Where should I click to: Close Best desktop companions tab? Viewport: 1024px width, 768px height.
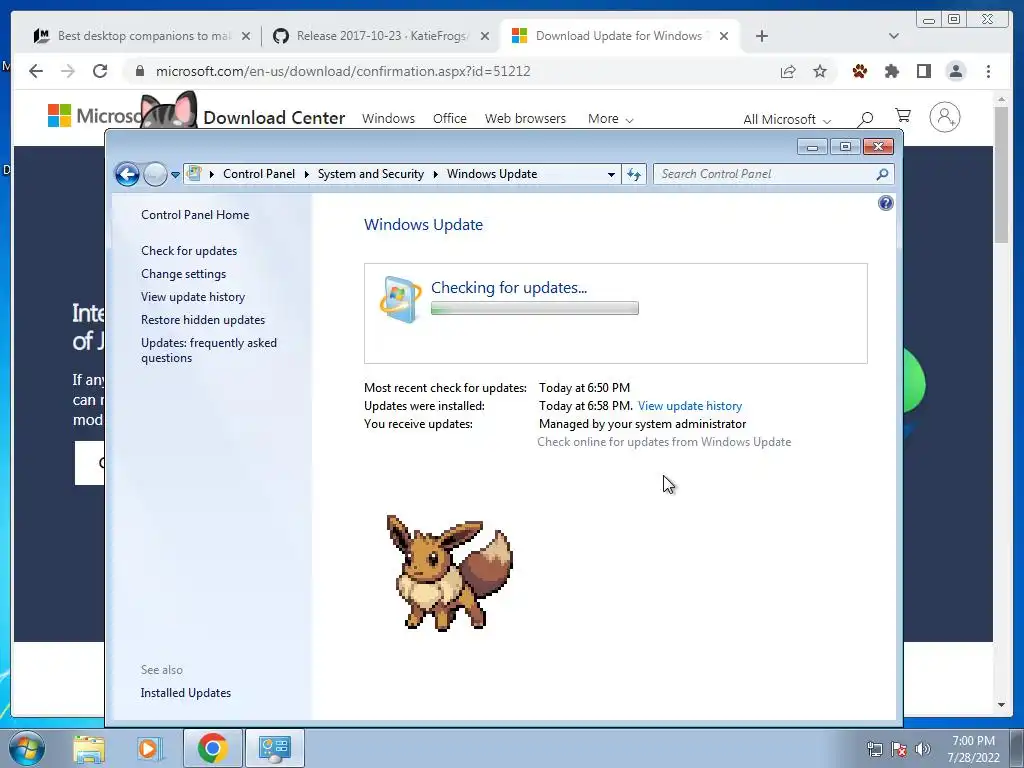pyautogui.click(x=246, y=36)
